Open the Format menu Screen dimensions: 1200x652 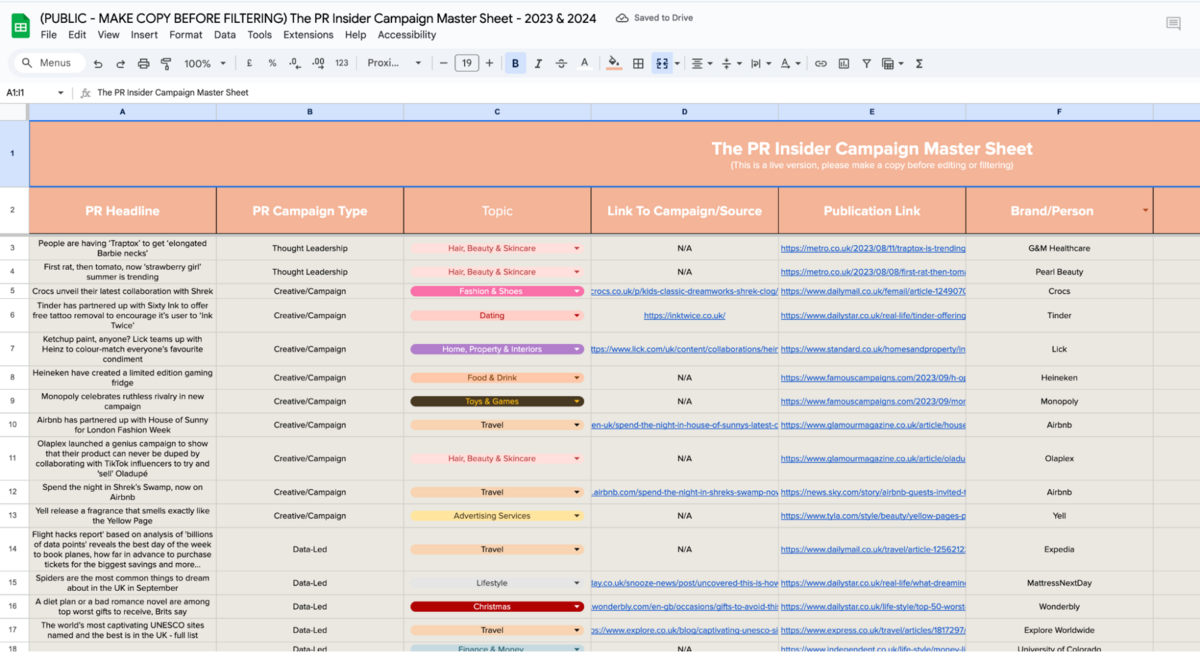(x=185, y=35)
